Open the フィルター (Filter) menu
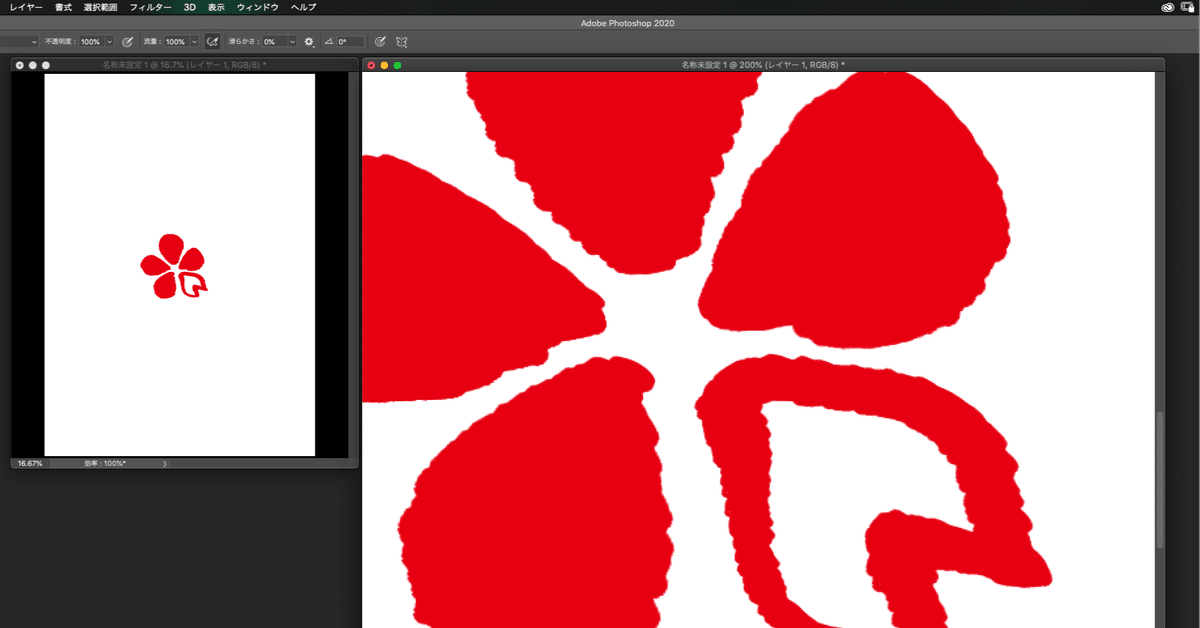Image resolution: width=1200 pixels, height=628 pixels. click(151, 7)
